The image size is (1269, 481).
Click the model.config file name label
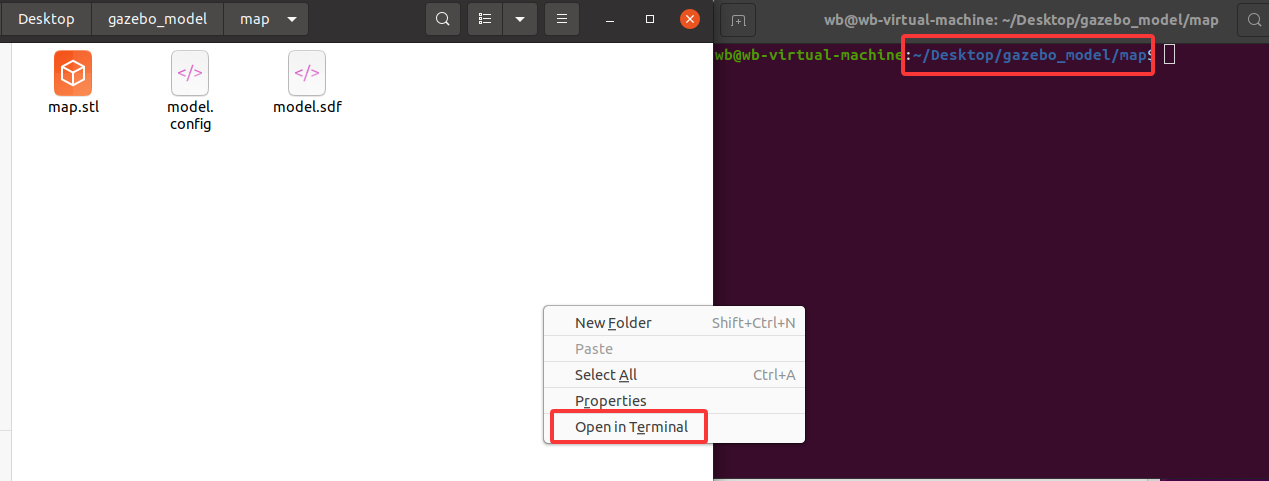click(x=190, y=115)
